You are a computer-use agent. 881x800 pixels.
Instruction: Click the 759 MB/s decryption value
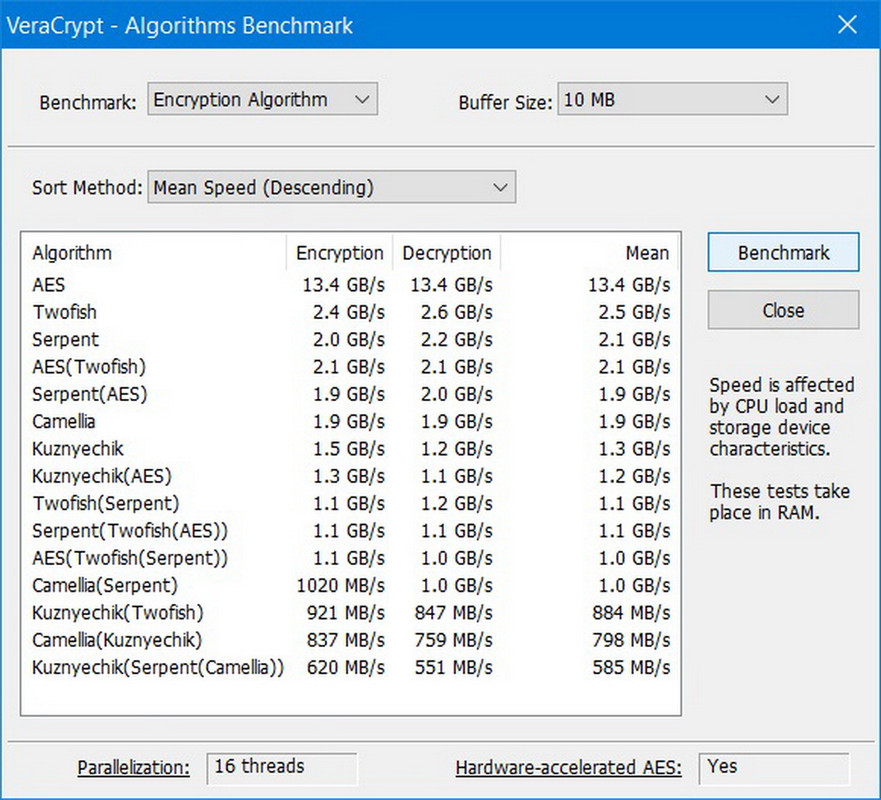453,640
